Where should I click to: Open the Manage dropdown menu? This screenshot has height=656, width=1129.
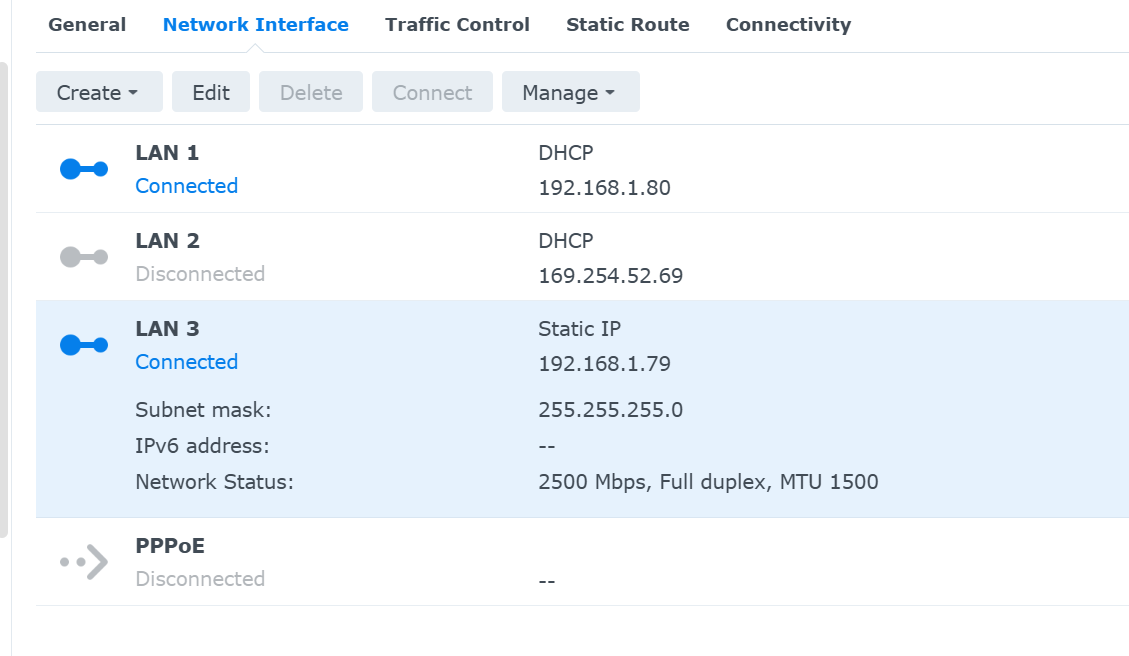[570, 93]
